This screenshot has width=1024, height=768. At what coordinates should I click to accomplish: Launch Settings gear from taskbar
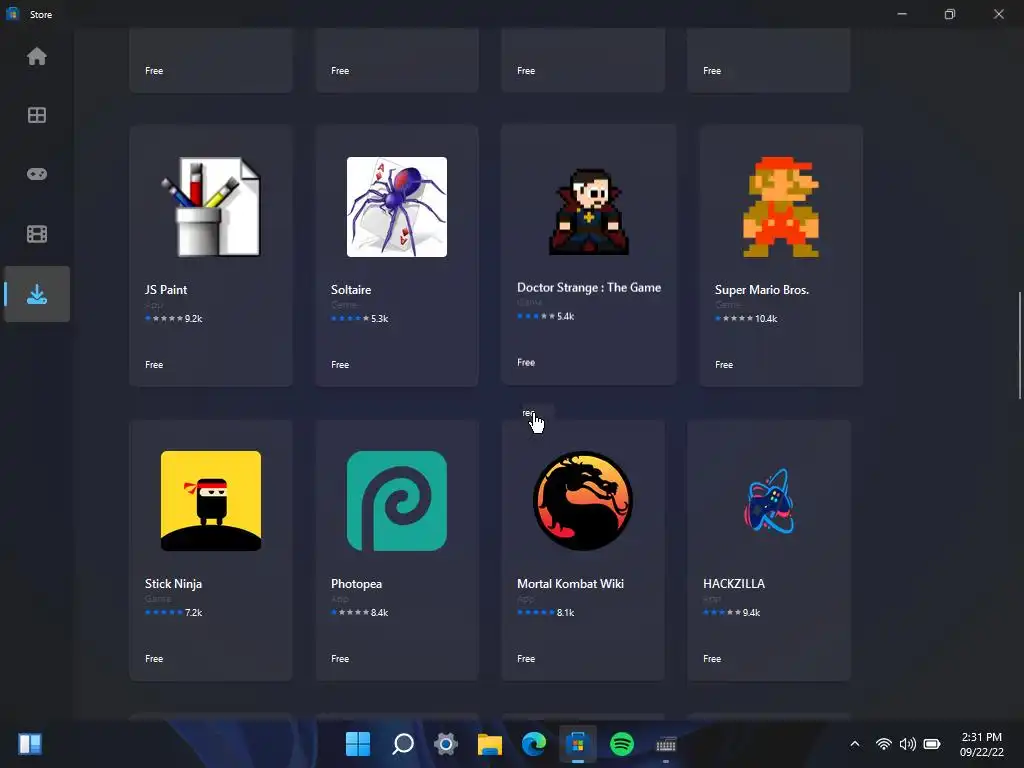point(446,744)
